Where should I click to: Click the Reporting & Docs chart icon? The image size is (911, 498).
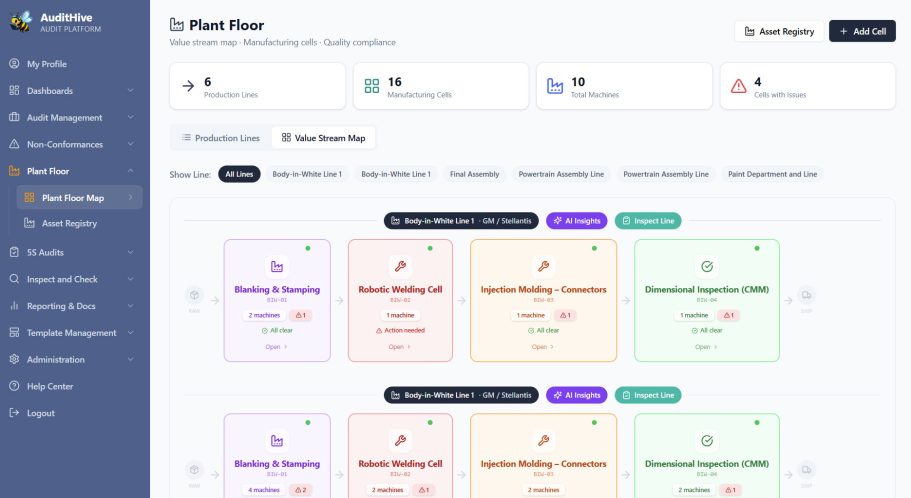point(15,306)
